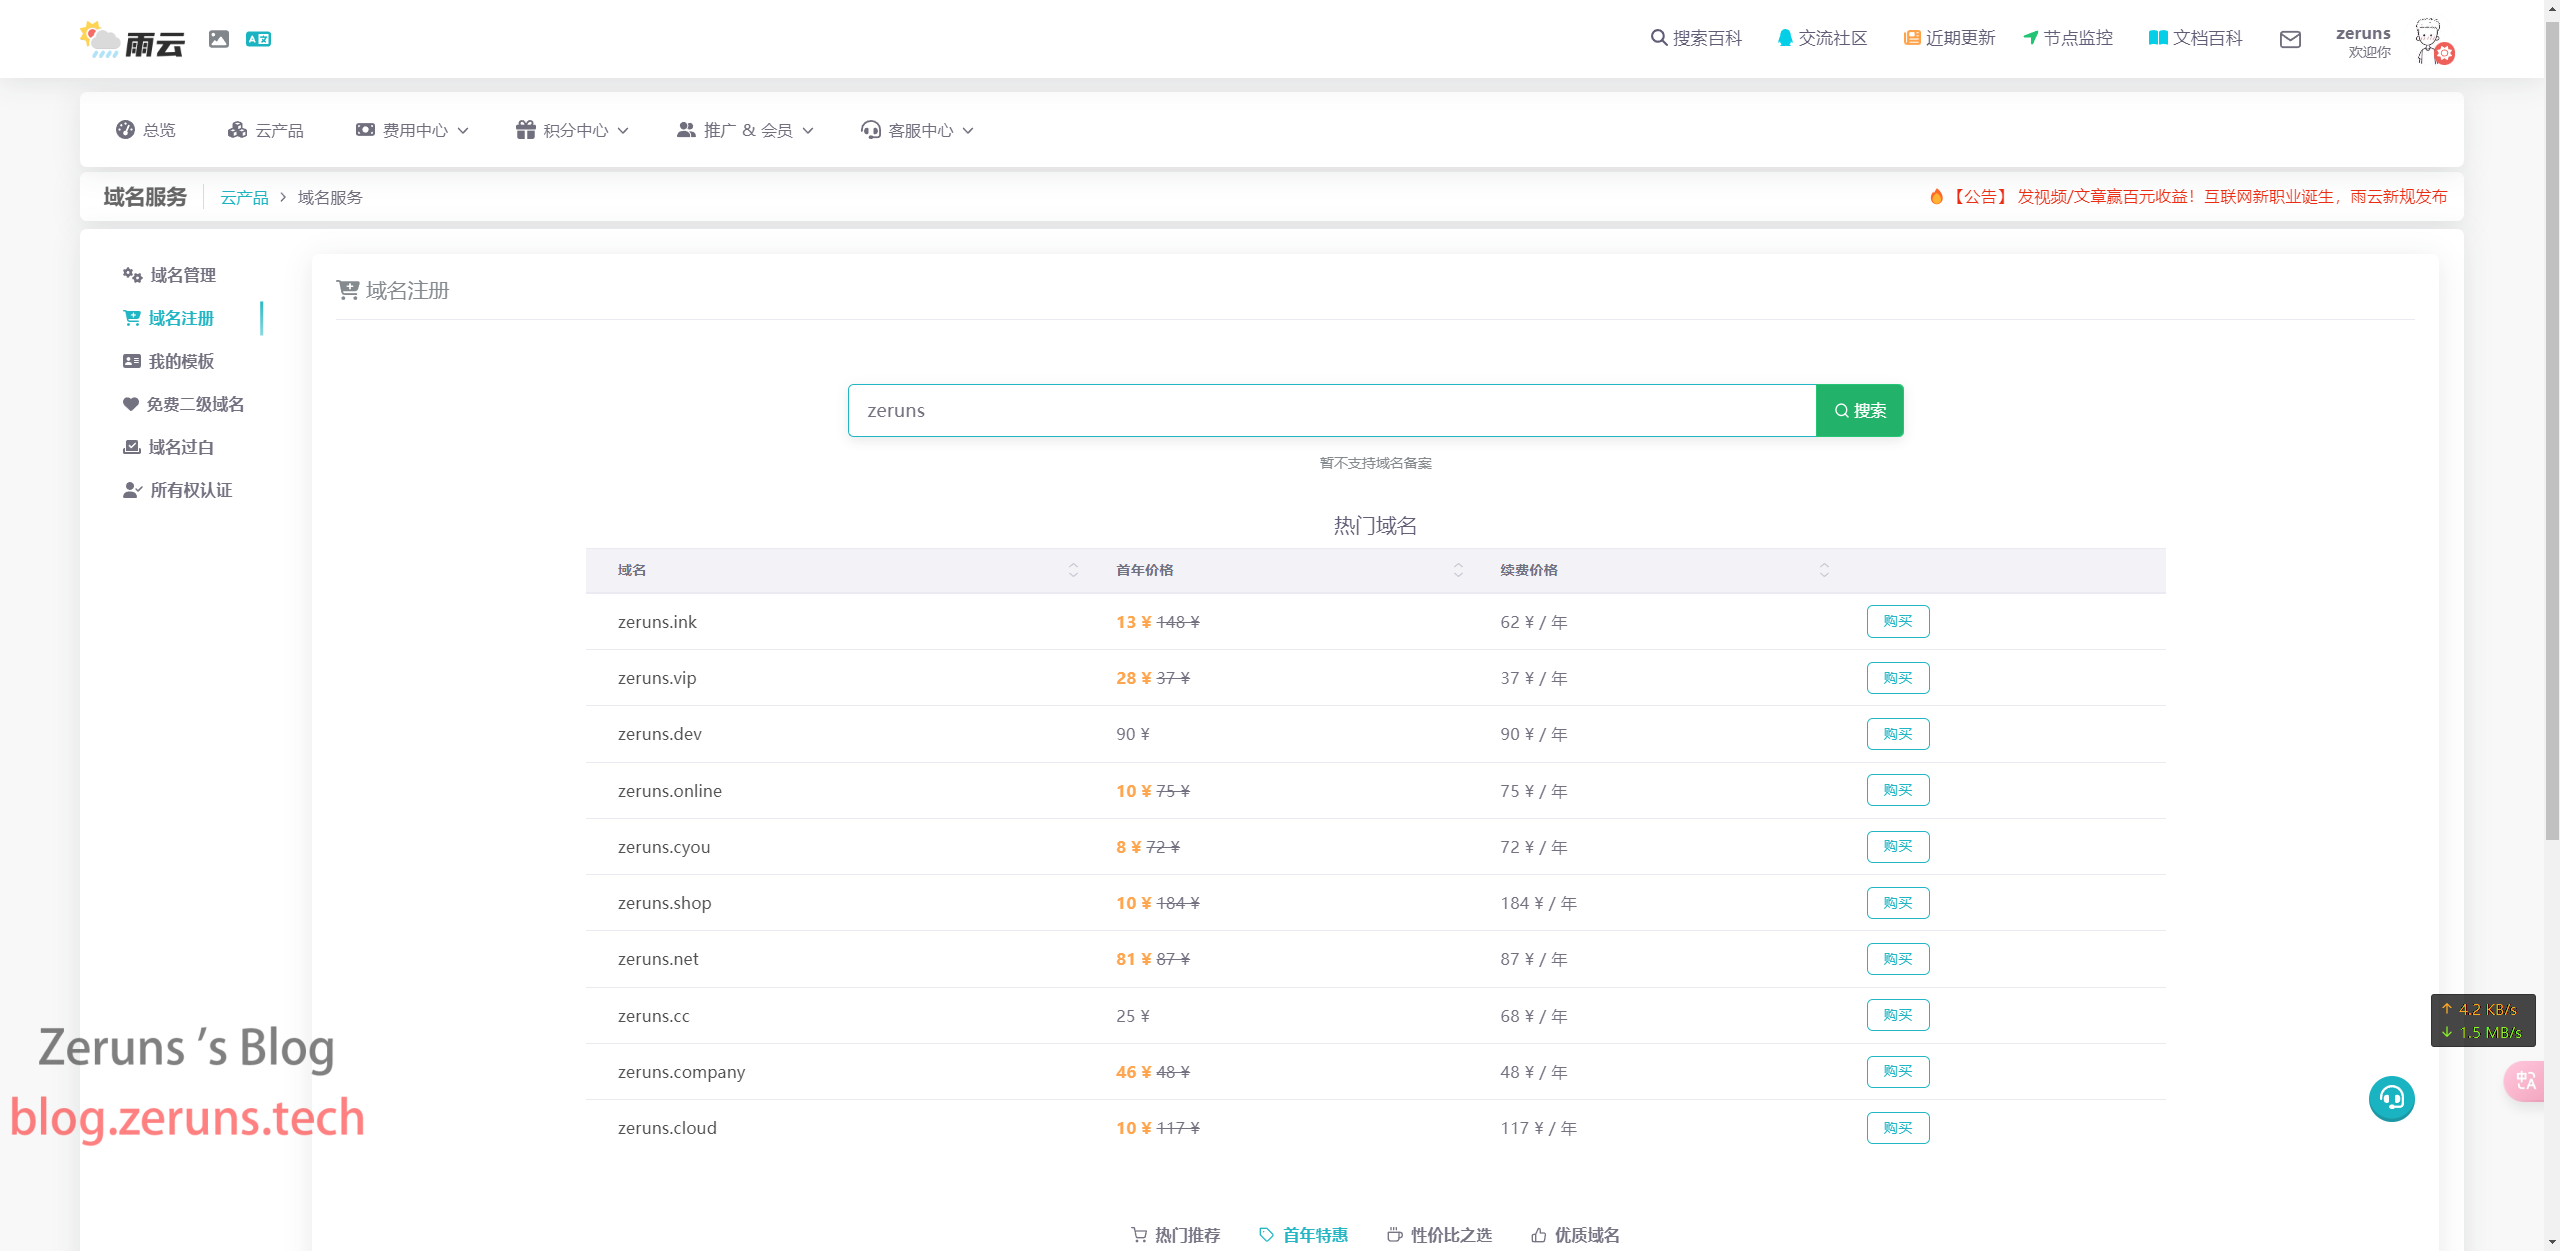Click the image icon next to logo

tap(219, 39)
